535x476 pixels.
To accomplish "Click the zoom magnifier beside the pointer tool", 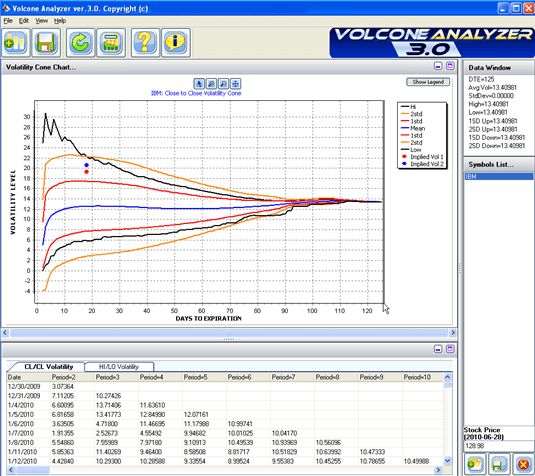I will (x=211, y=84).
